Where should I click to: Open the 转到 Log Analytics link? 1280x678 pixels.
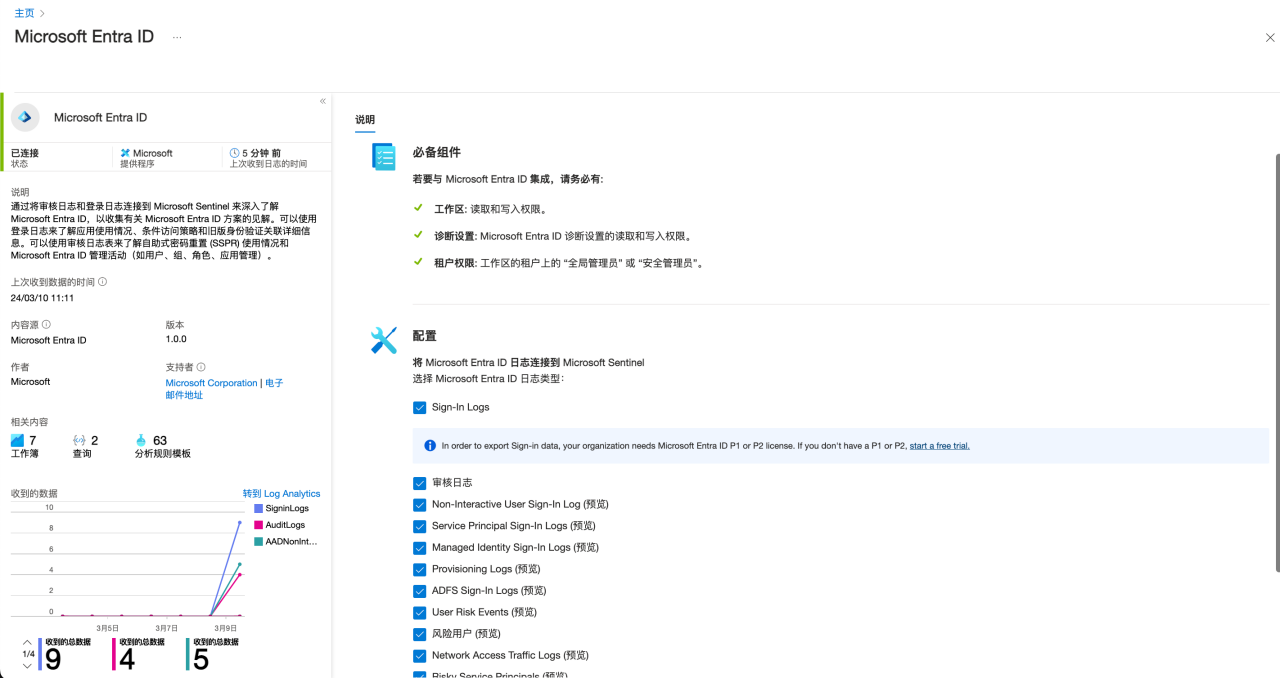(x=282, y=494)
